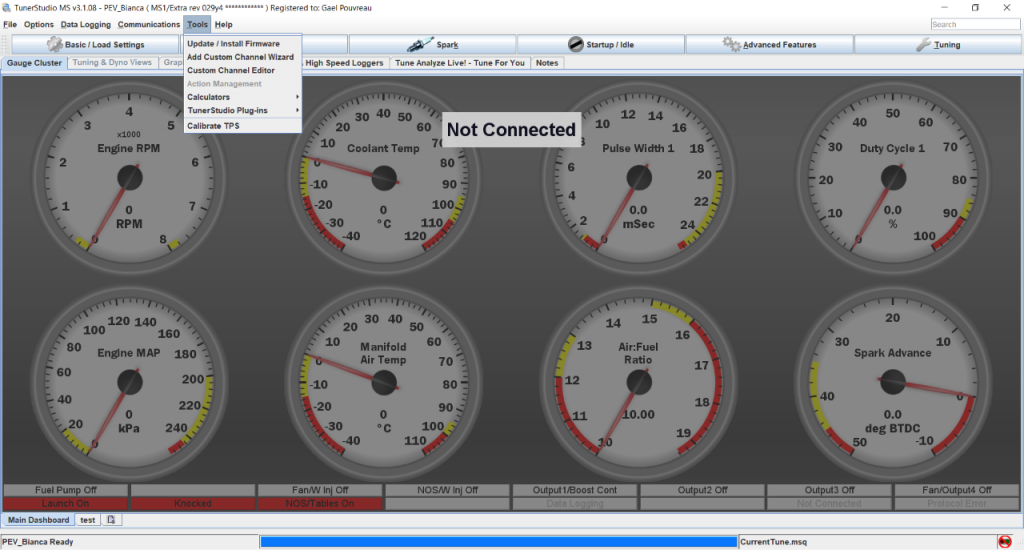This screenshot has width=1024, height=550.
Task: Open the File menu
Action: pyautogui.click(x=10, y=25)
